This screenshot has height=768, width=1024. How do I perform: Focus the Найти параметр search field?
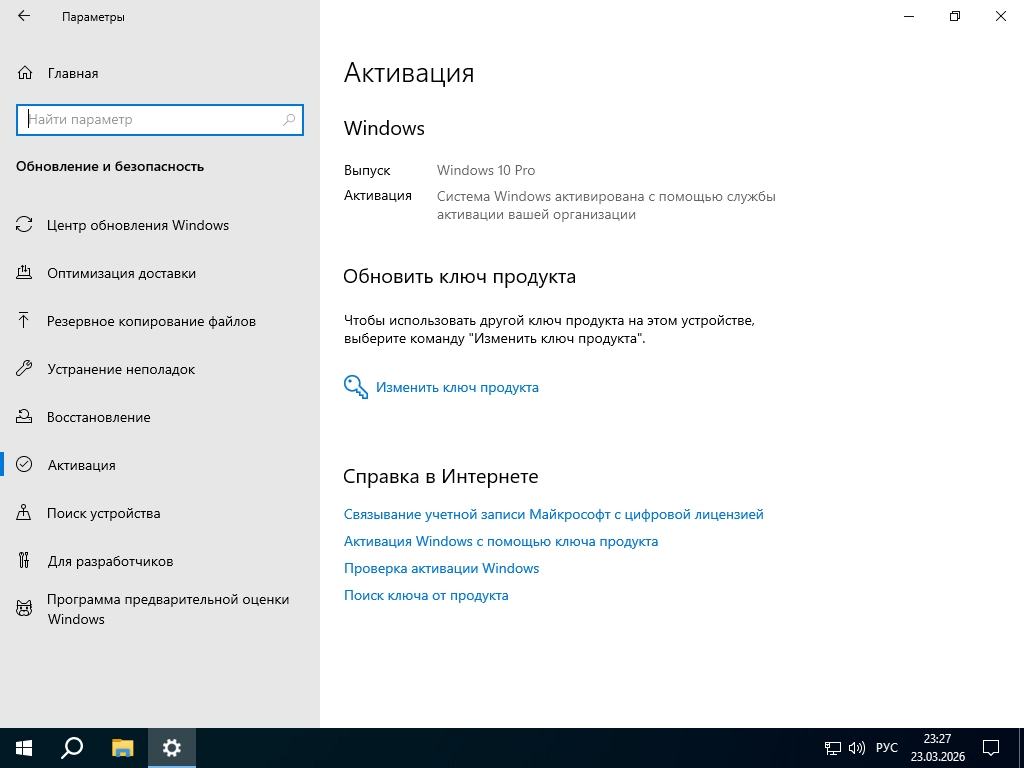point(160,120)
